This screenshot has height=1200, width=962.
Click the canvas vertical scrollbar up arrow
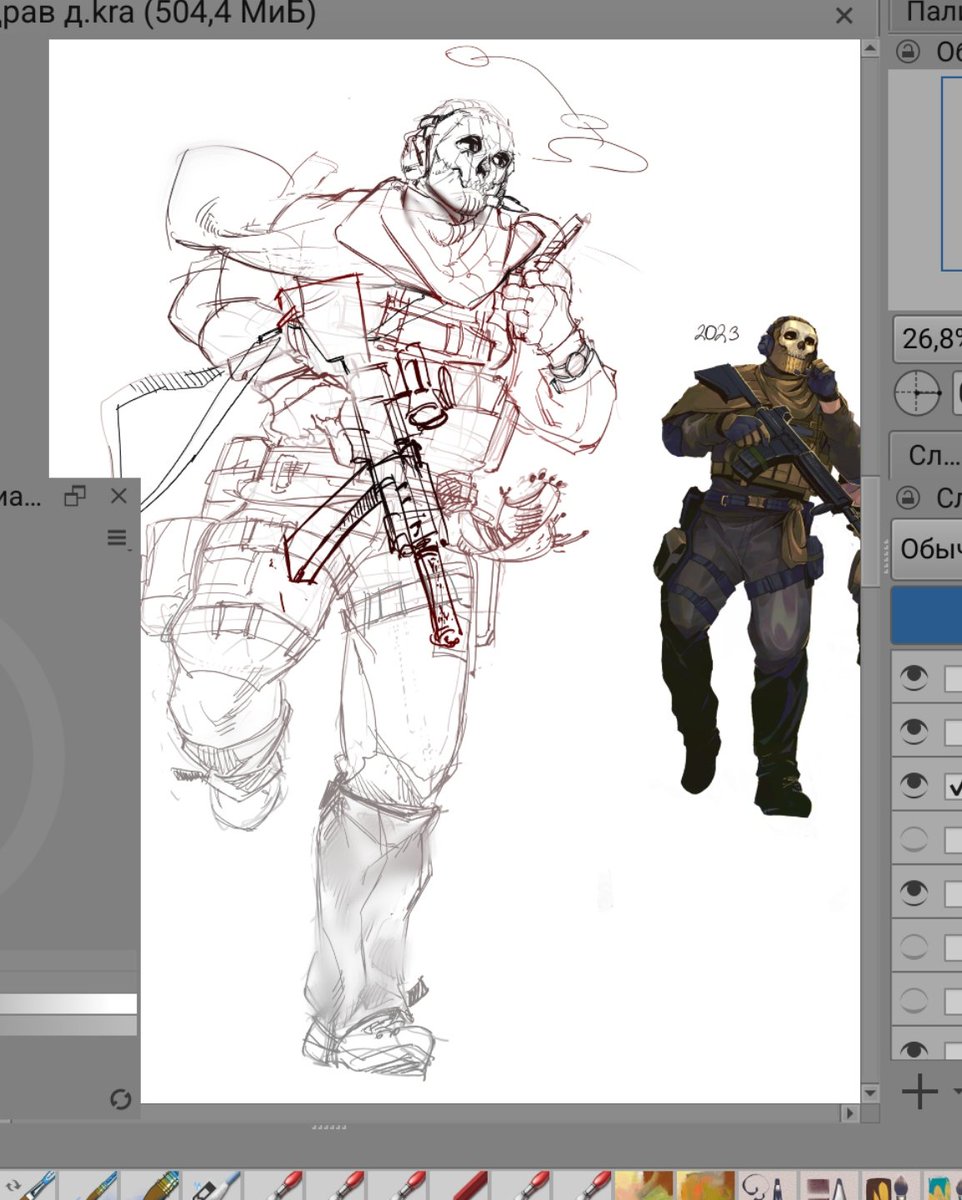pyautogui.click(x=869, y=48)
